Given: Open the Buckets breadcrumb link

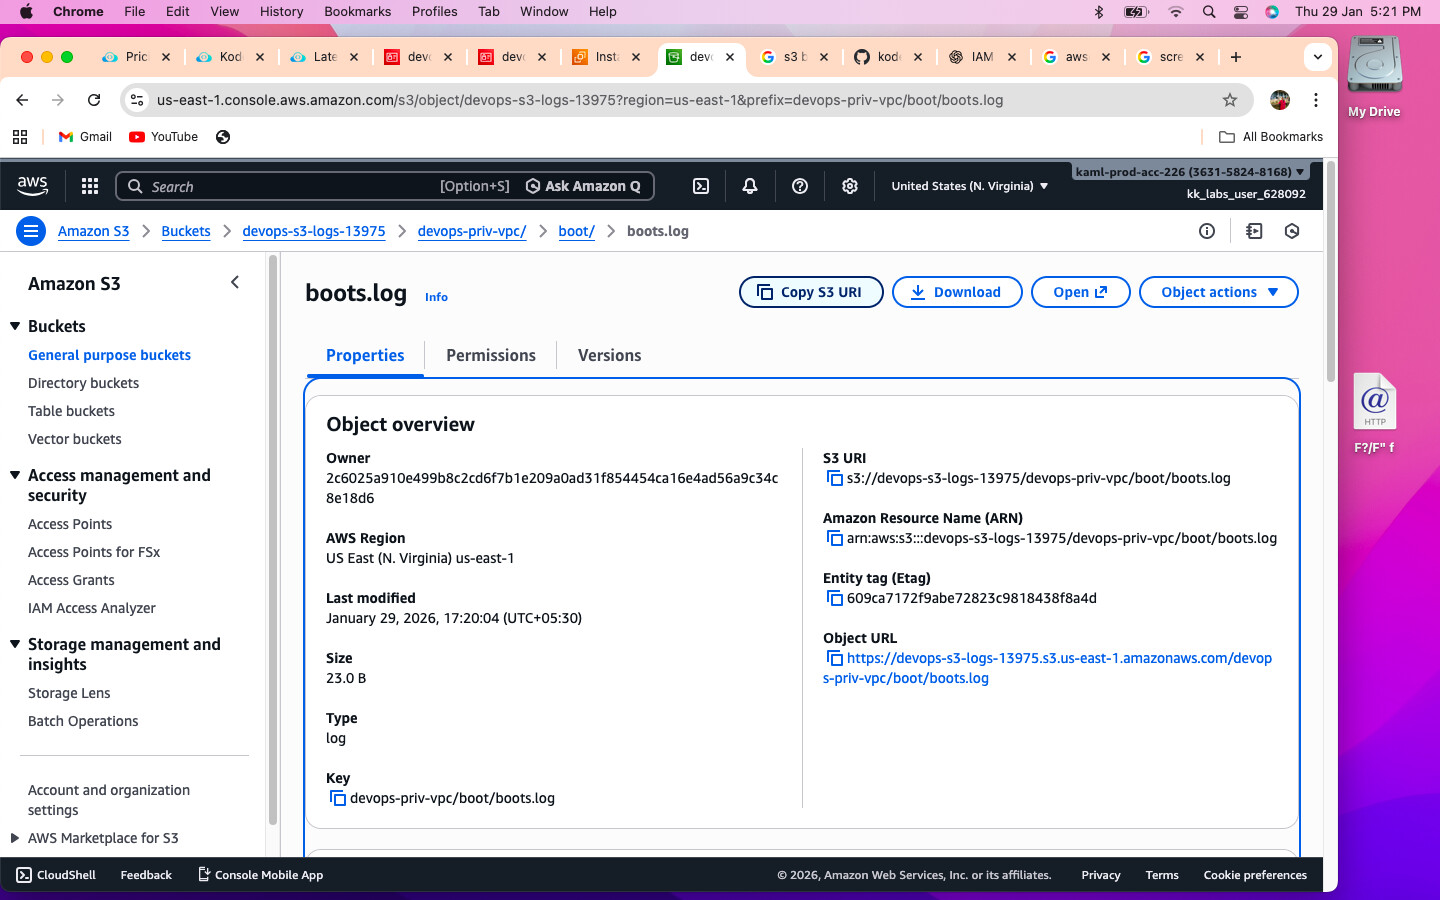Looking at the screenshot, I should (x=186, y=231).
